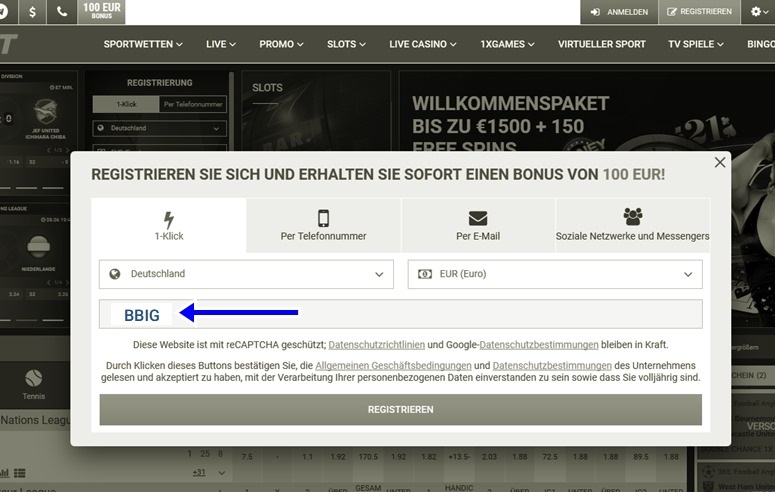Click the promo code field with BBIG
775x492 pixels.
tap(400, 313)
